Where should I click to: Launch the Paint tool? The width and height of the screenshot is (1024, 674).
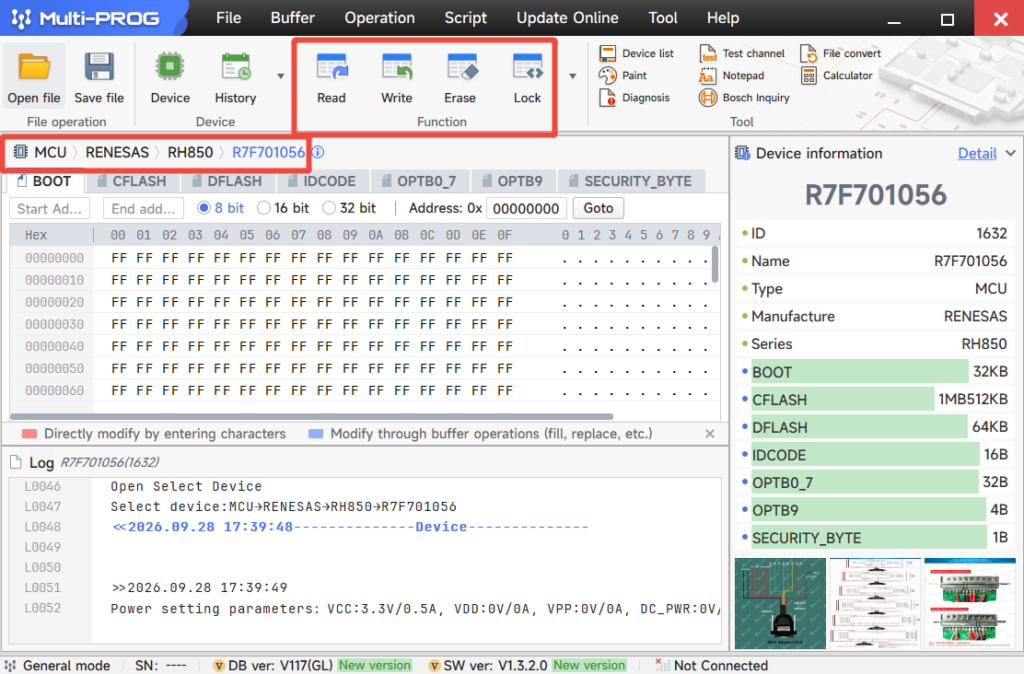click(623, 76)
